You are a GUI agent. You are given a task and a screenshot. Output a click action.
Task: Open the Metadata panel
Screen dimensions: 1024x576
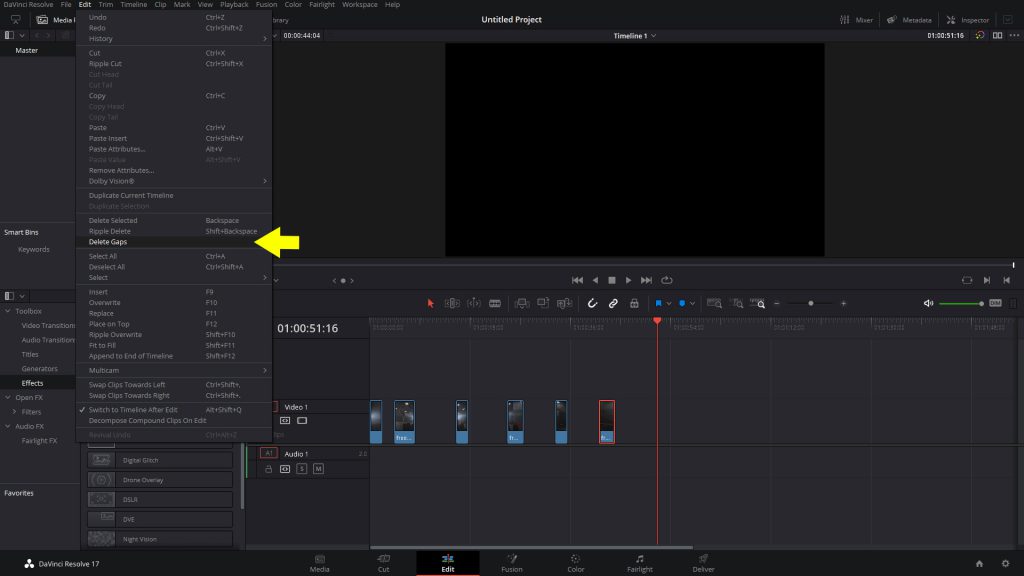(909, 20)
